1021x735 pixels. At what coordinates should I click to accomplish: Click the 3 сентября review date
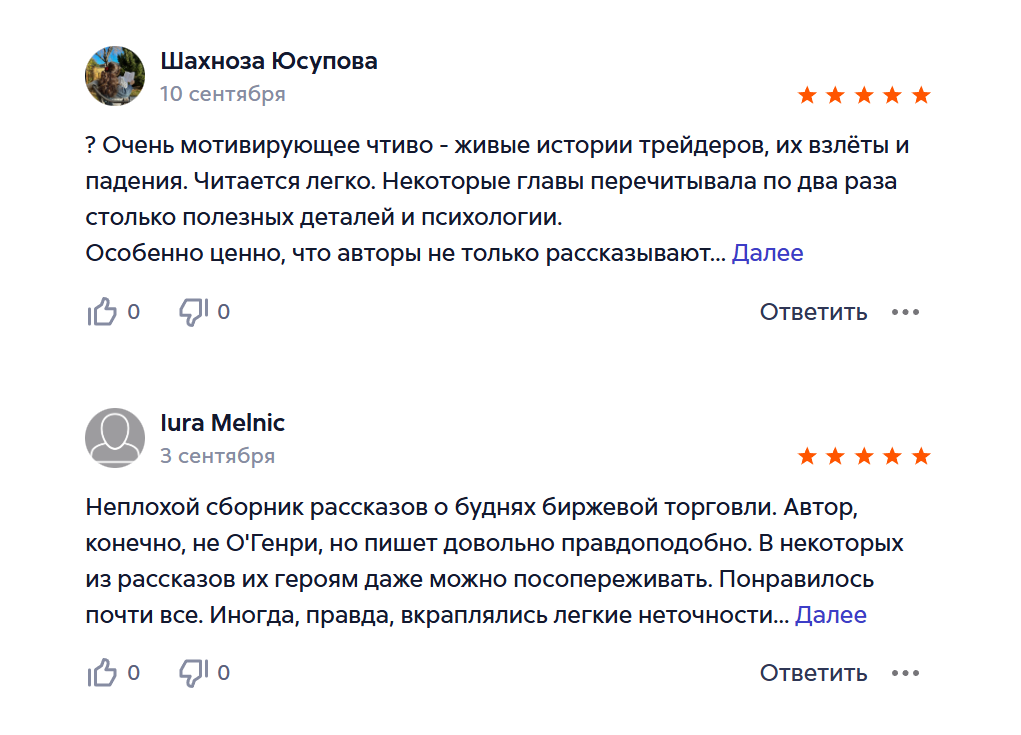217,456
